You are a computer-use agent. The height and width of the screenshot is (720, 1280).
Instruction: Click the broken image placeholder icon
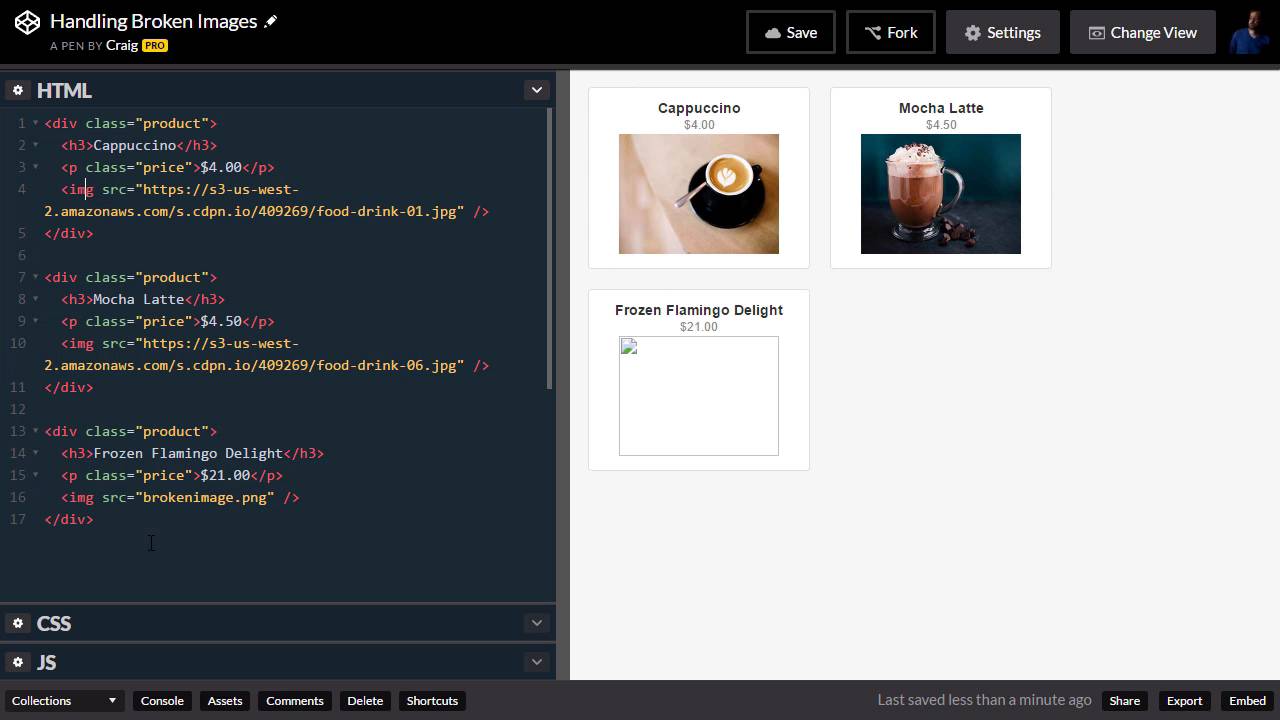[x=629, y=347]
